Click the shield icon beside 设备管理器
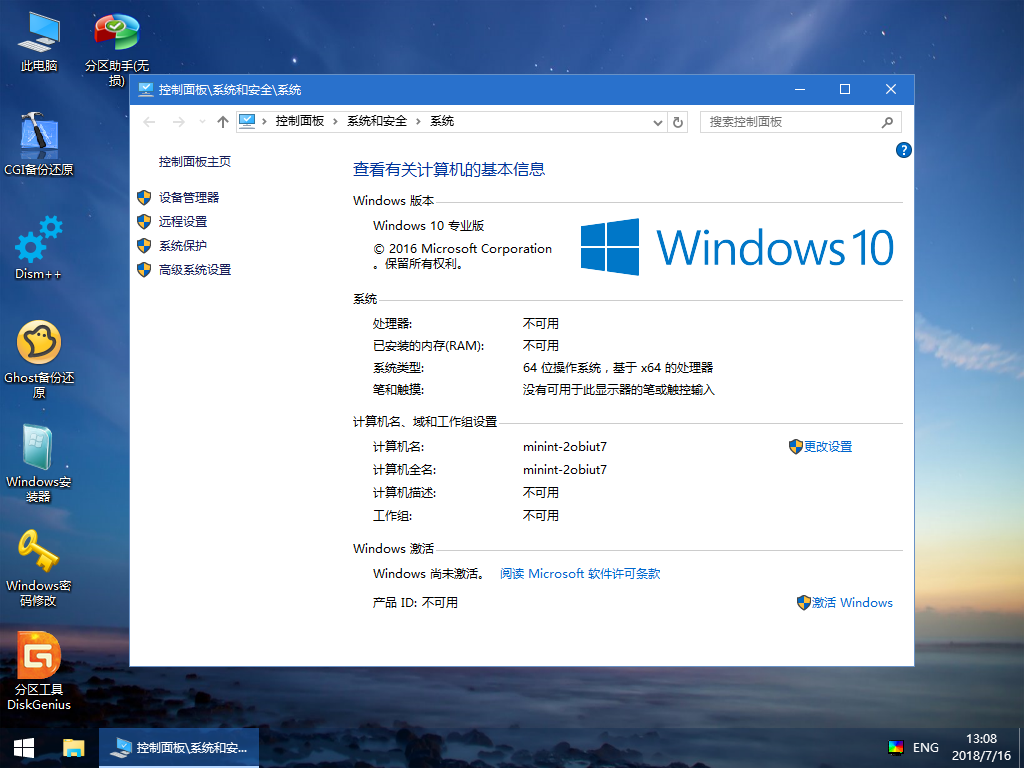Screen dimensions: 1024x768 [x=144, y=198]
